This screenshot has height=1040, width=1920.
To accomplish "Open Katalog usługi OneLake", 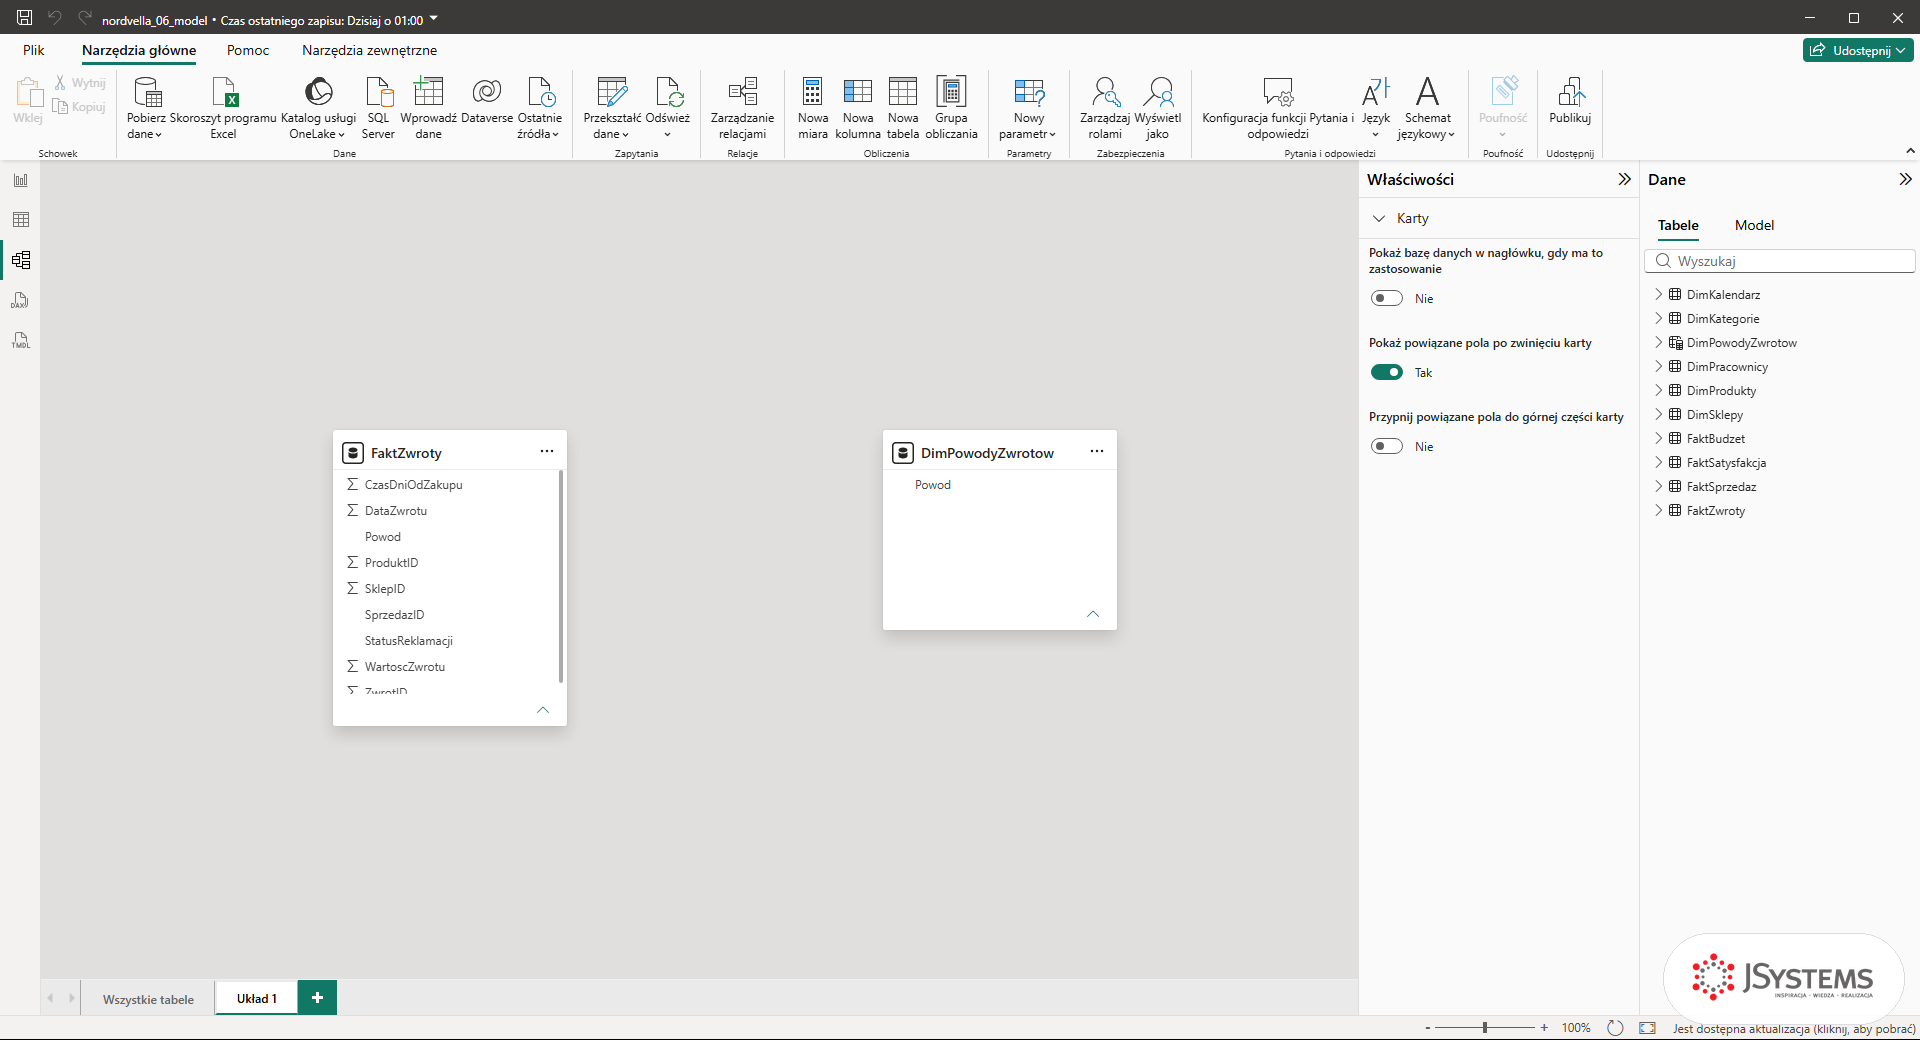I will click(318, 108).
